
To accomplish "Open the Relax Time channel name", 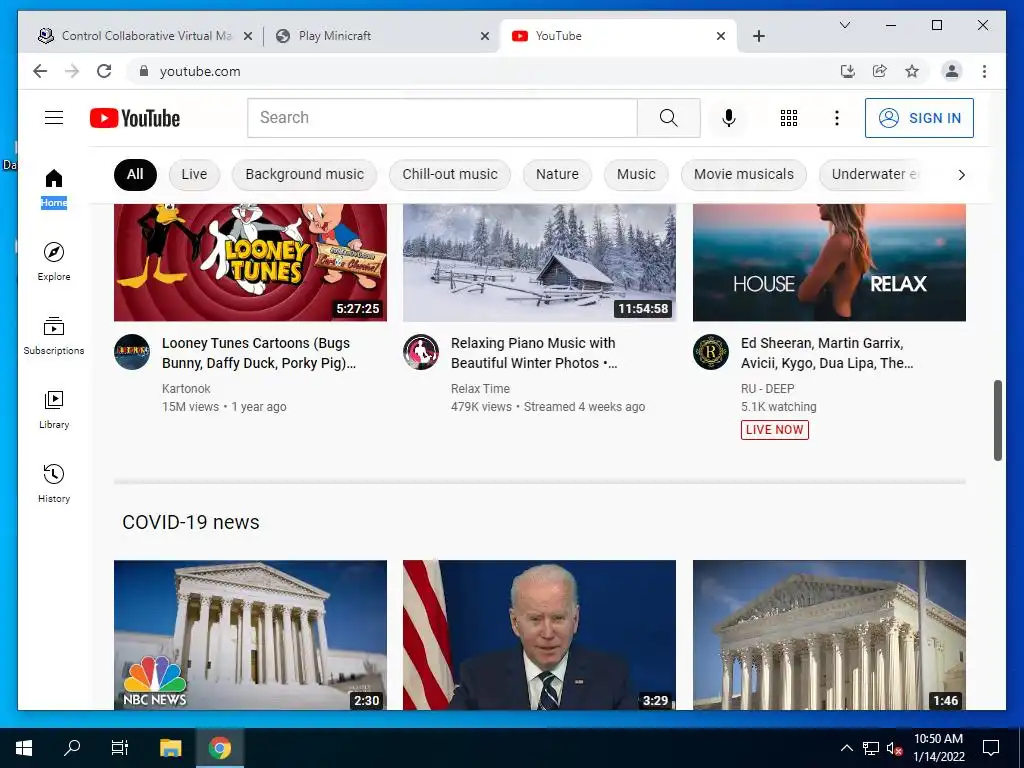I will pos(480,389).
